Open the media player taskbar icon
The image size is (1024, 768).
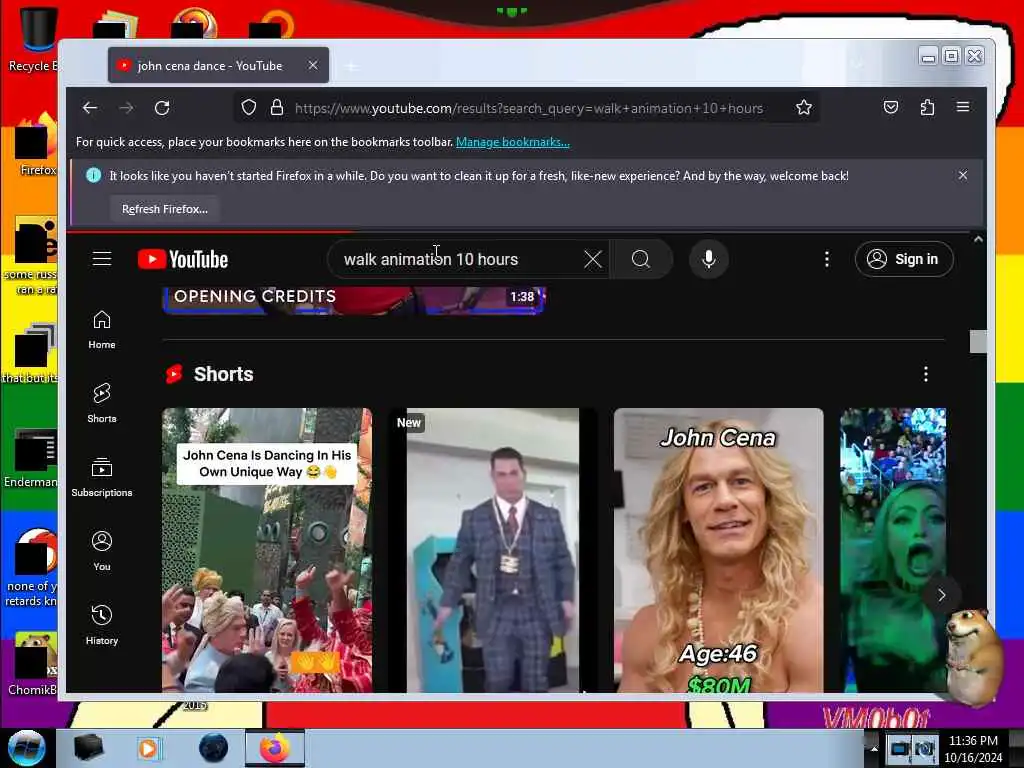point(148,748)
